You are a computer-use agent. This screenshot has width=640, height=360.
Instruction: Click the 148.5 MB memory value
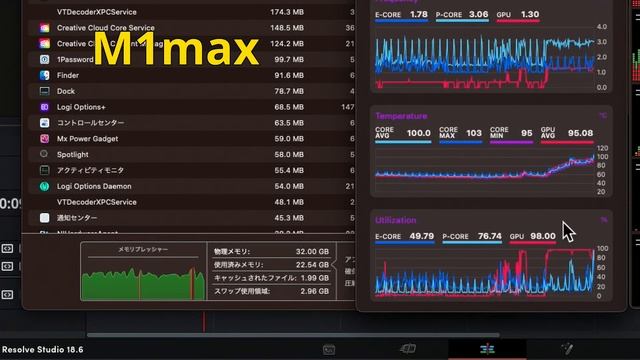coord(287,28)
